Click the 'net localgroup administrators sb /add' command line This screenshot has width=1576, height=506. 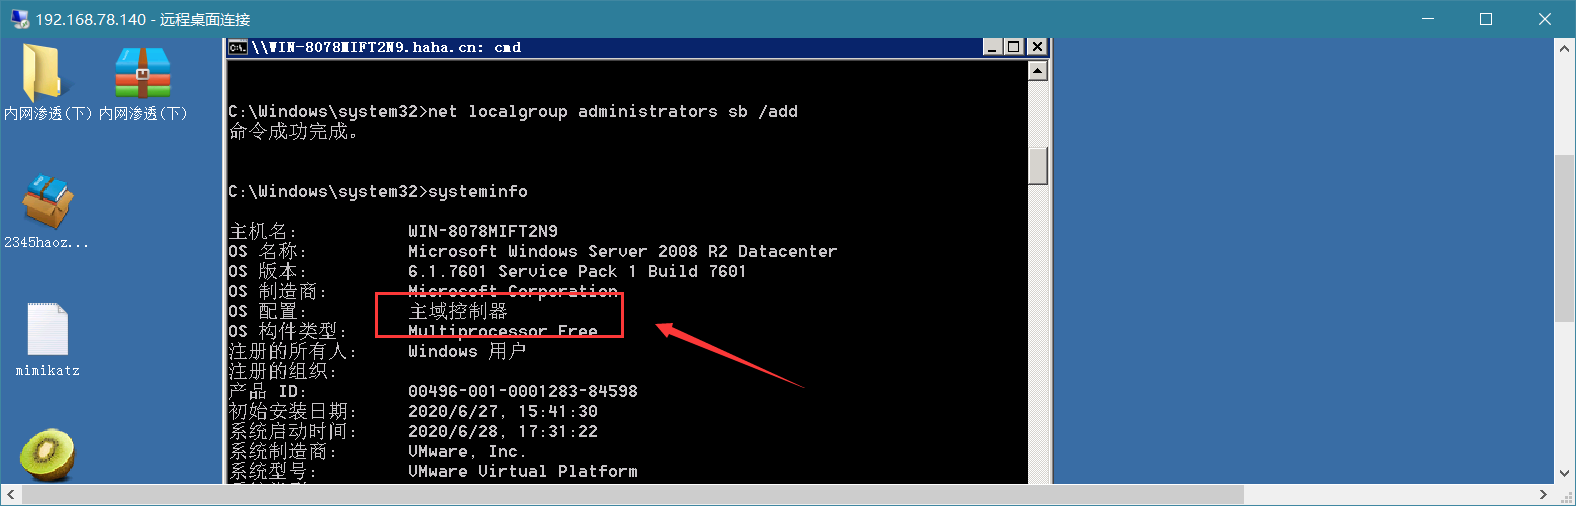[x=513, y=111]
